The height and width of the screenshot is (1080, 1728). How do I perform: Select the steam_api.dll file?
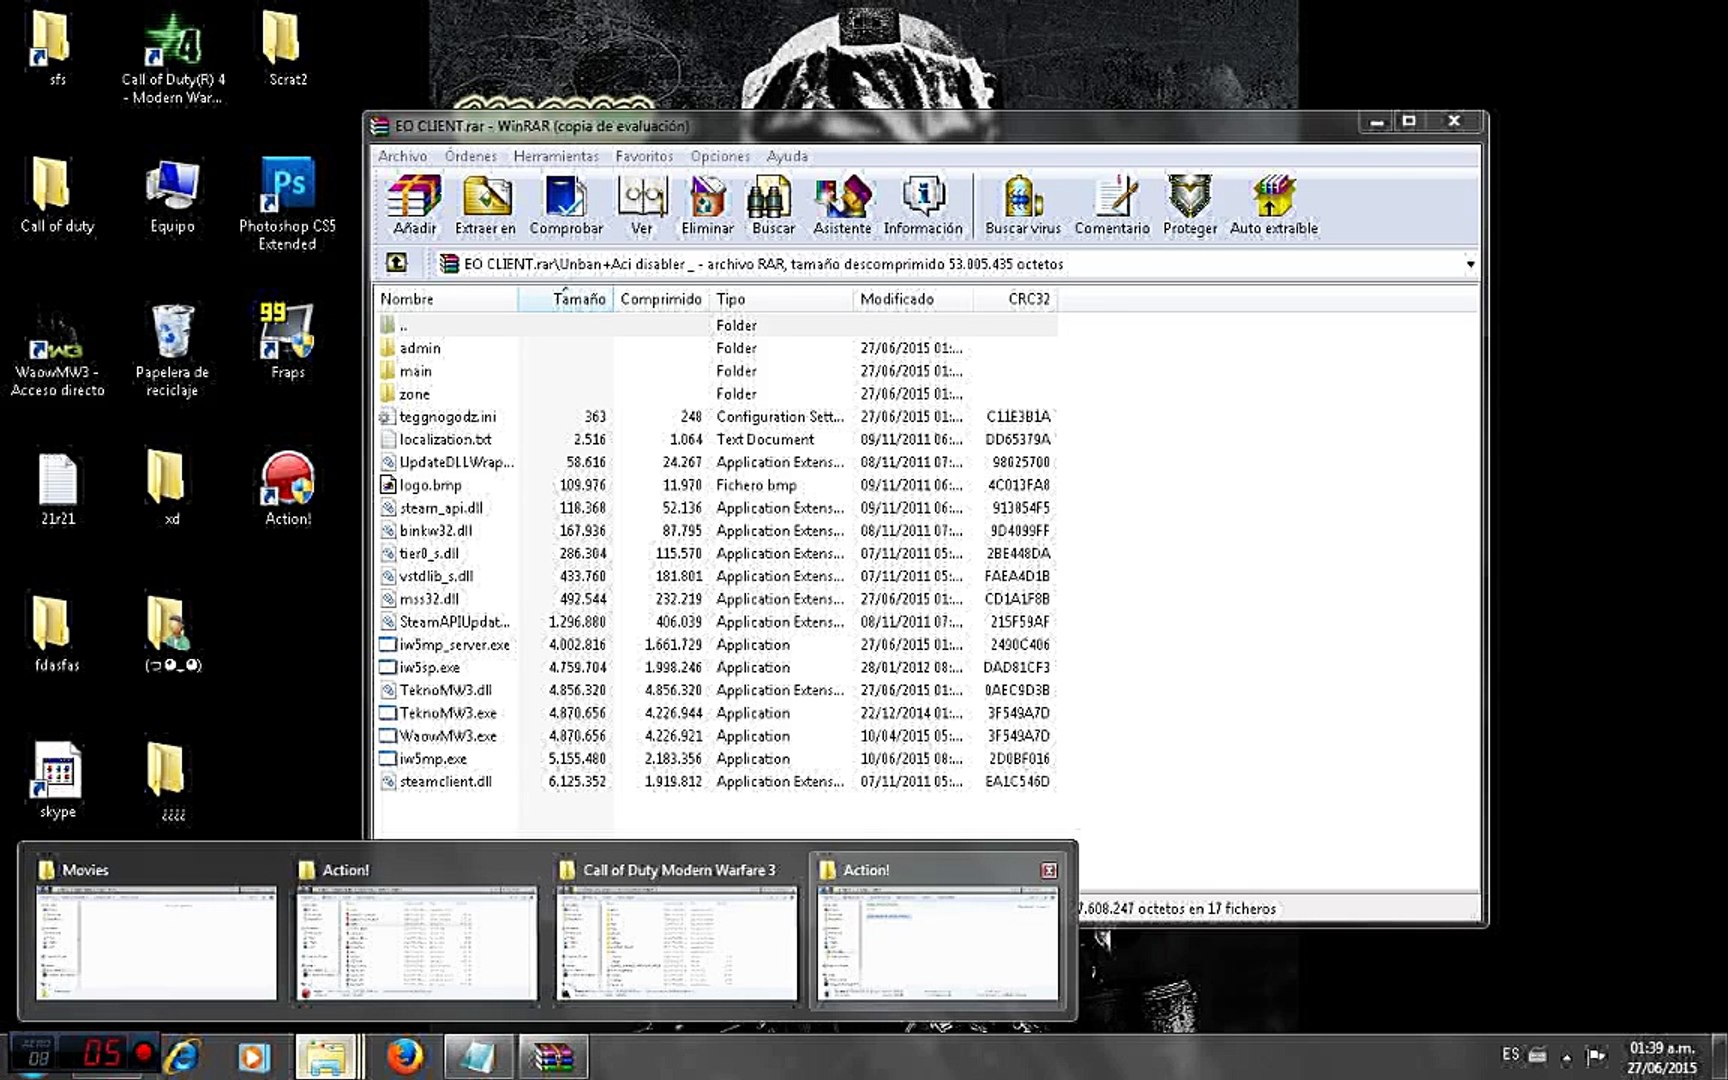716,508
